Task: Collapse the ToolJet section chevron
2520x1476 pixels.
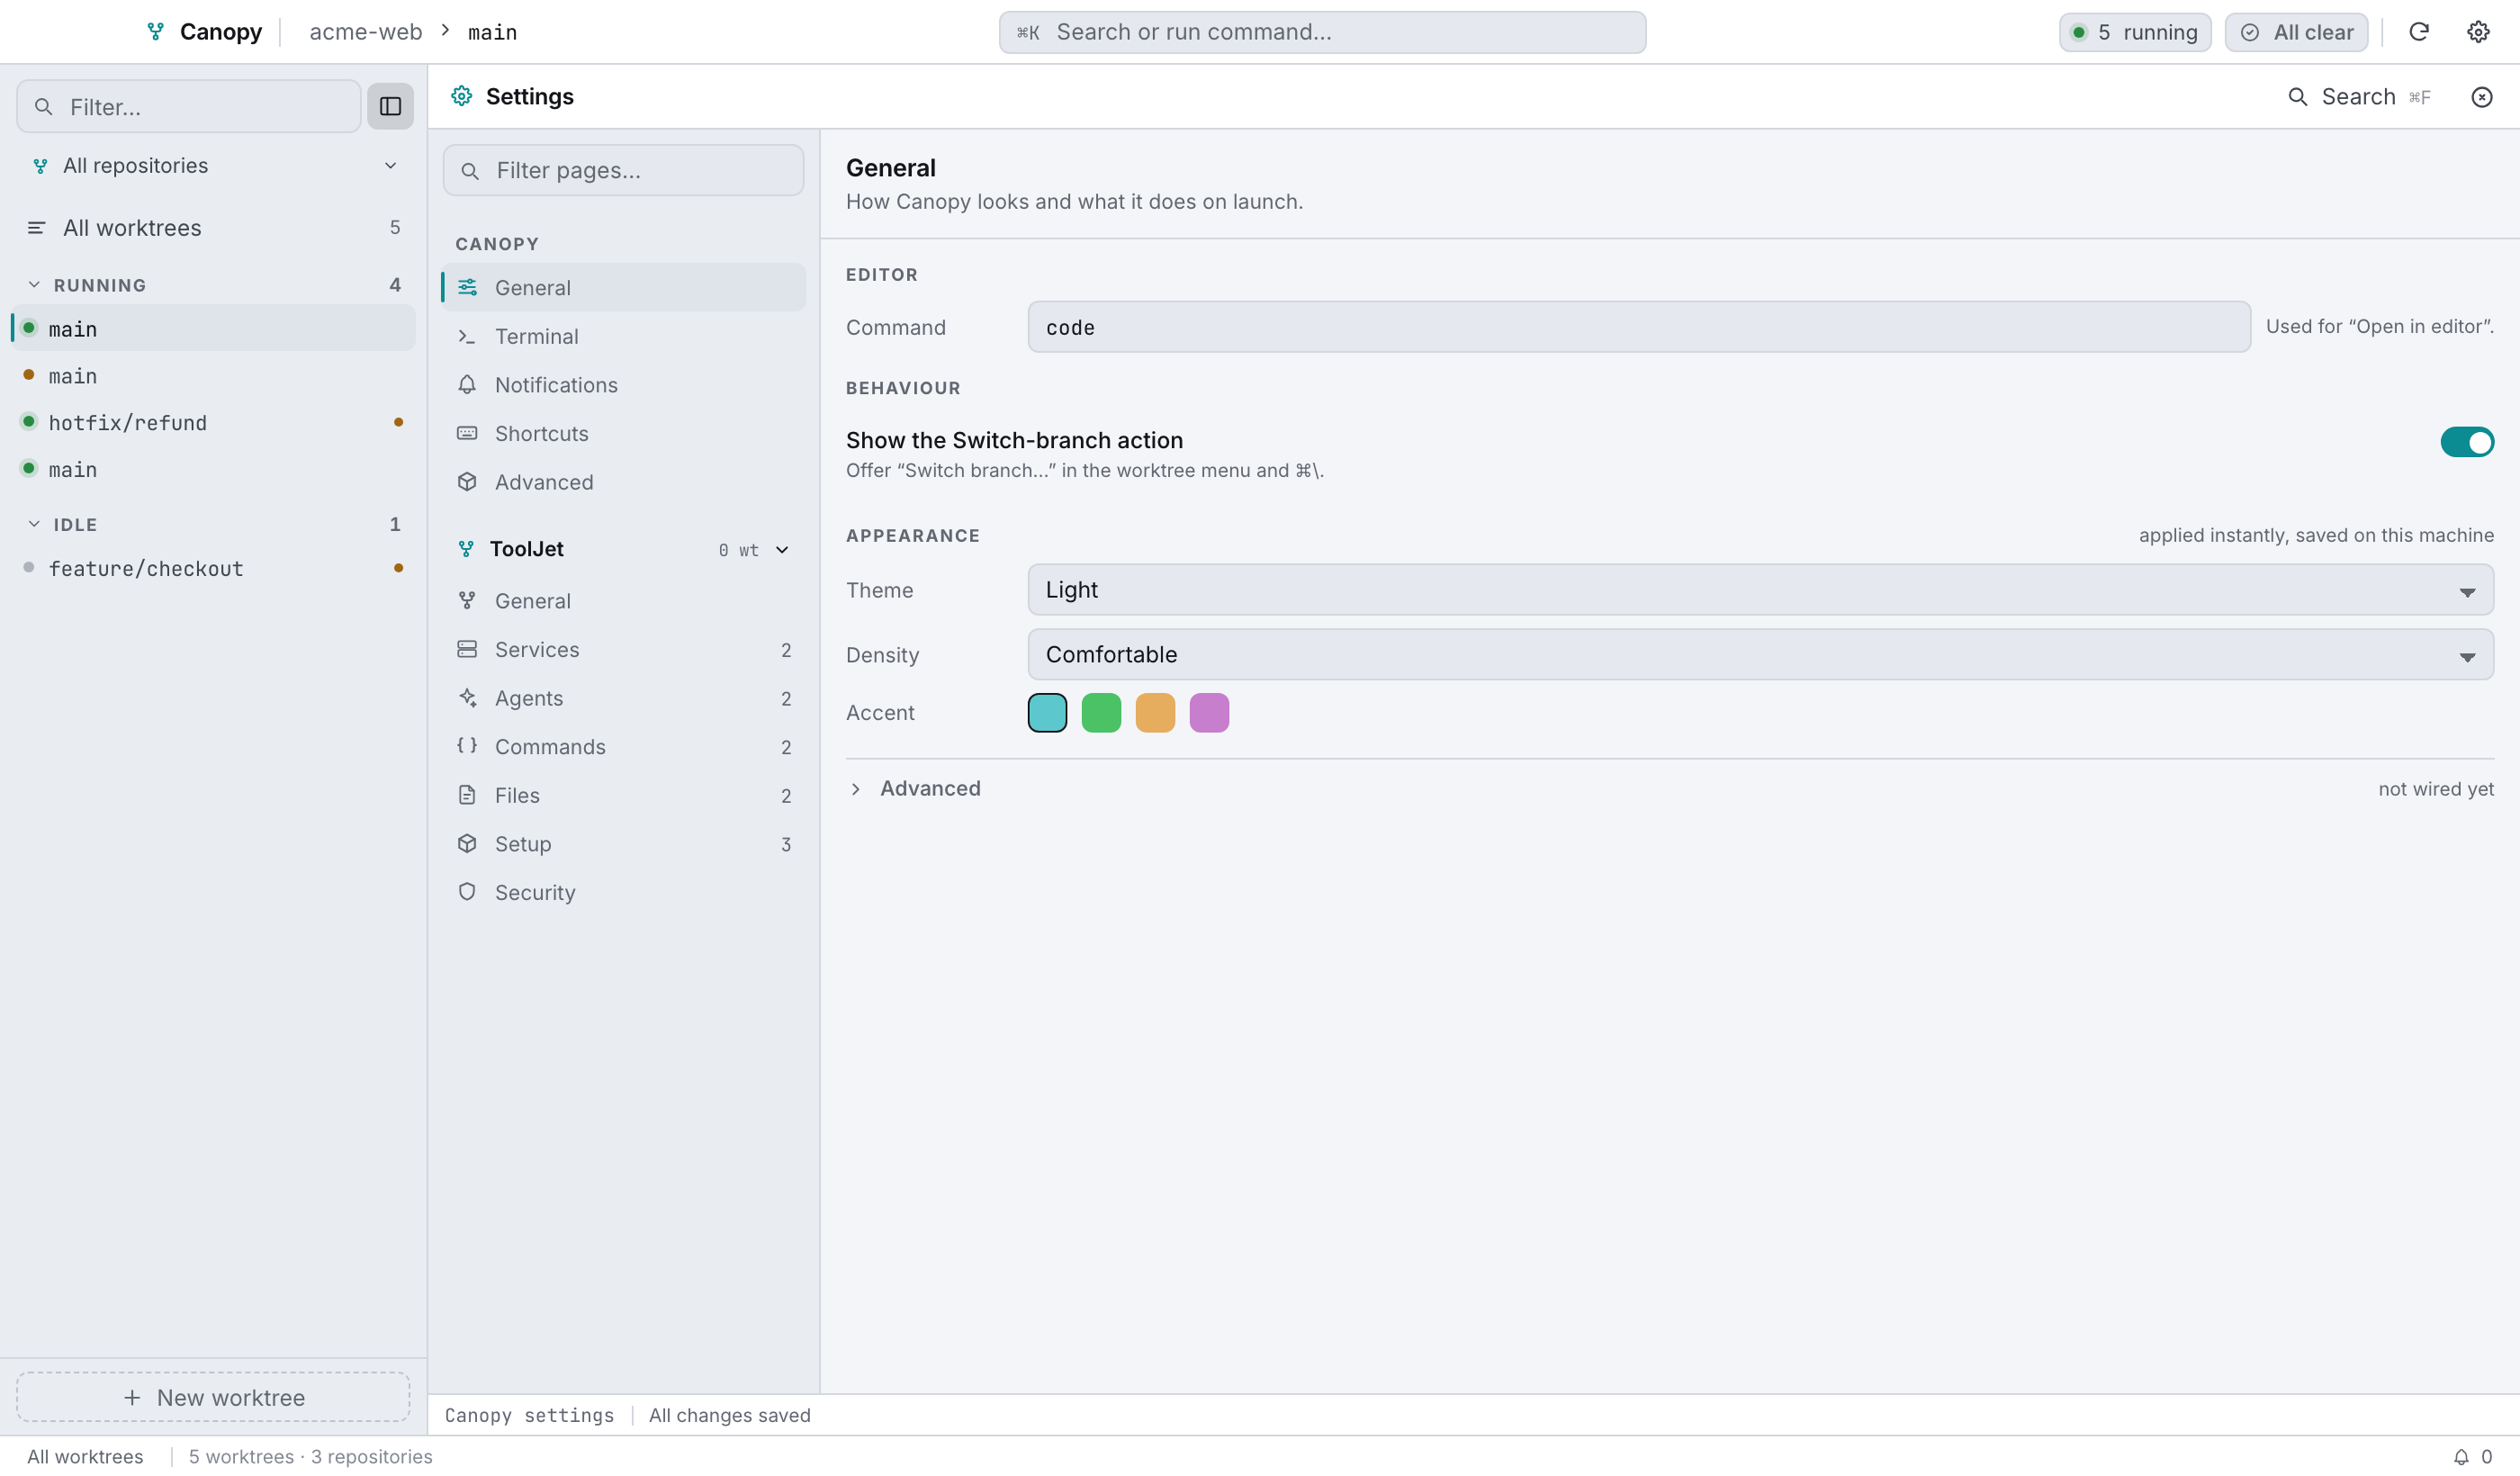Action: pyautogui.click(x=782, y=549)
